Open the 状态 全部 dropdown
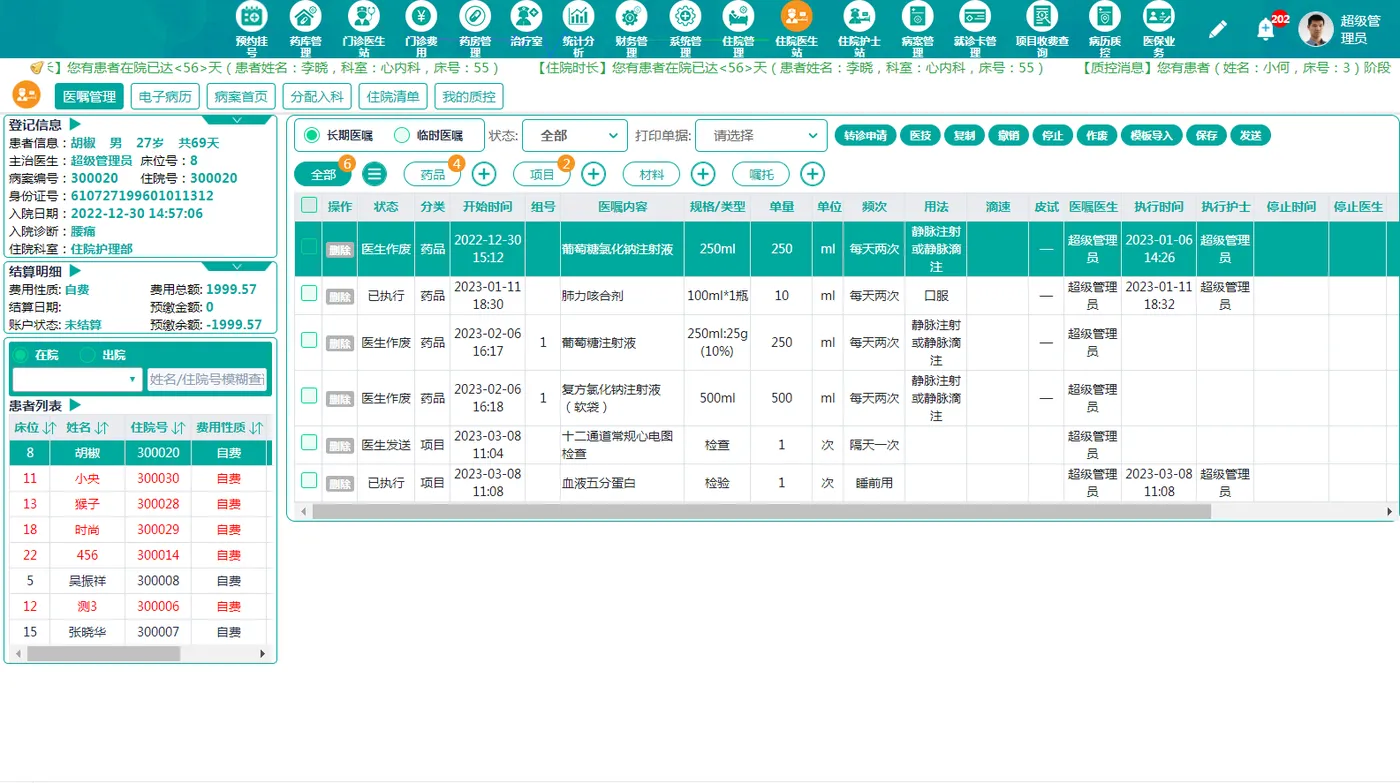 click(575, 136)
